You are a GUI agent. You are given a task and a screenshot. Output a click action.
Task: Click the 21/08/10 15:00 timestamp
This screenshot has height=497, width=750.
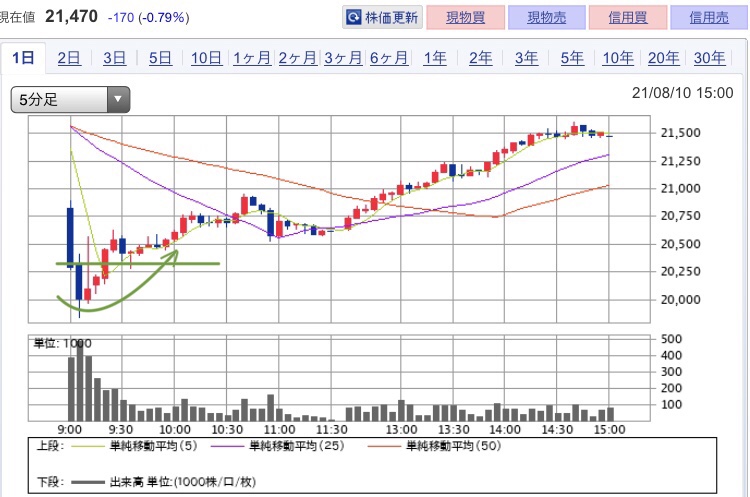[682, 93]
